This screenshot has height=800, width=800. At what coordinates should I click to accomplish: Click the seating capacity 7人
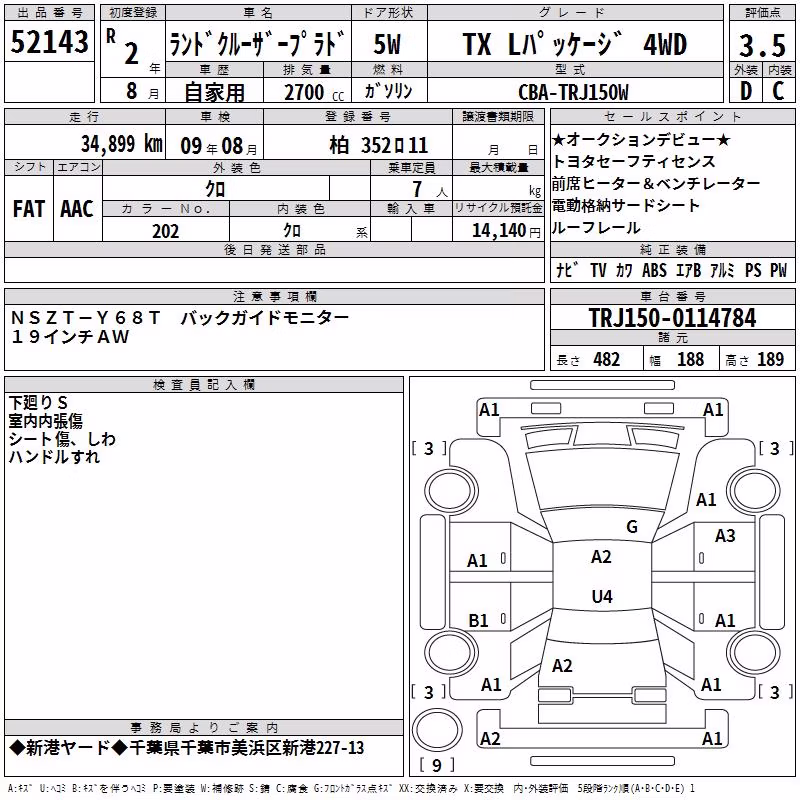429,189
